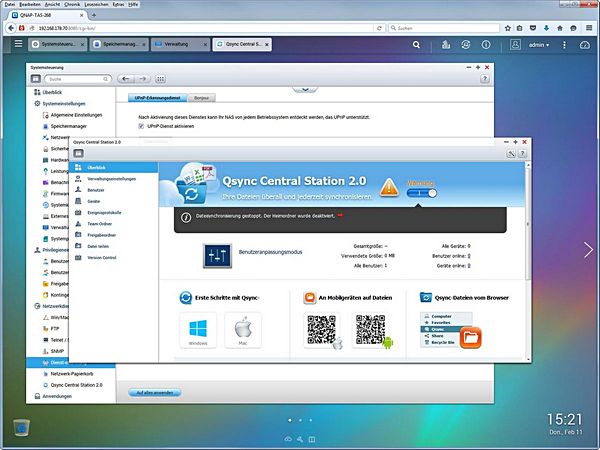Open Qsync Central Station 2.0 tree entry
The image size is (600, 450).
tap(76, 385)
